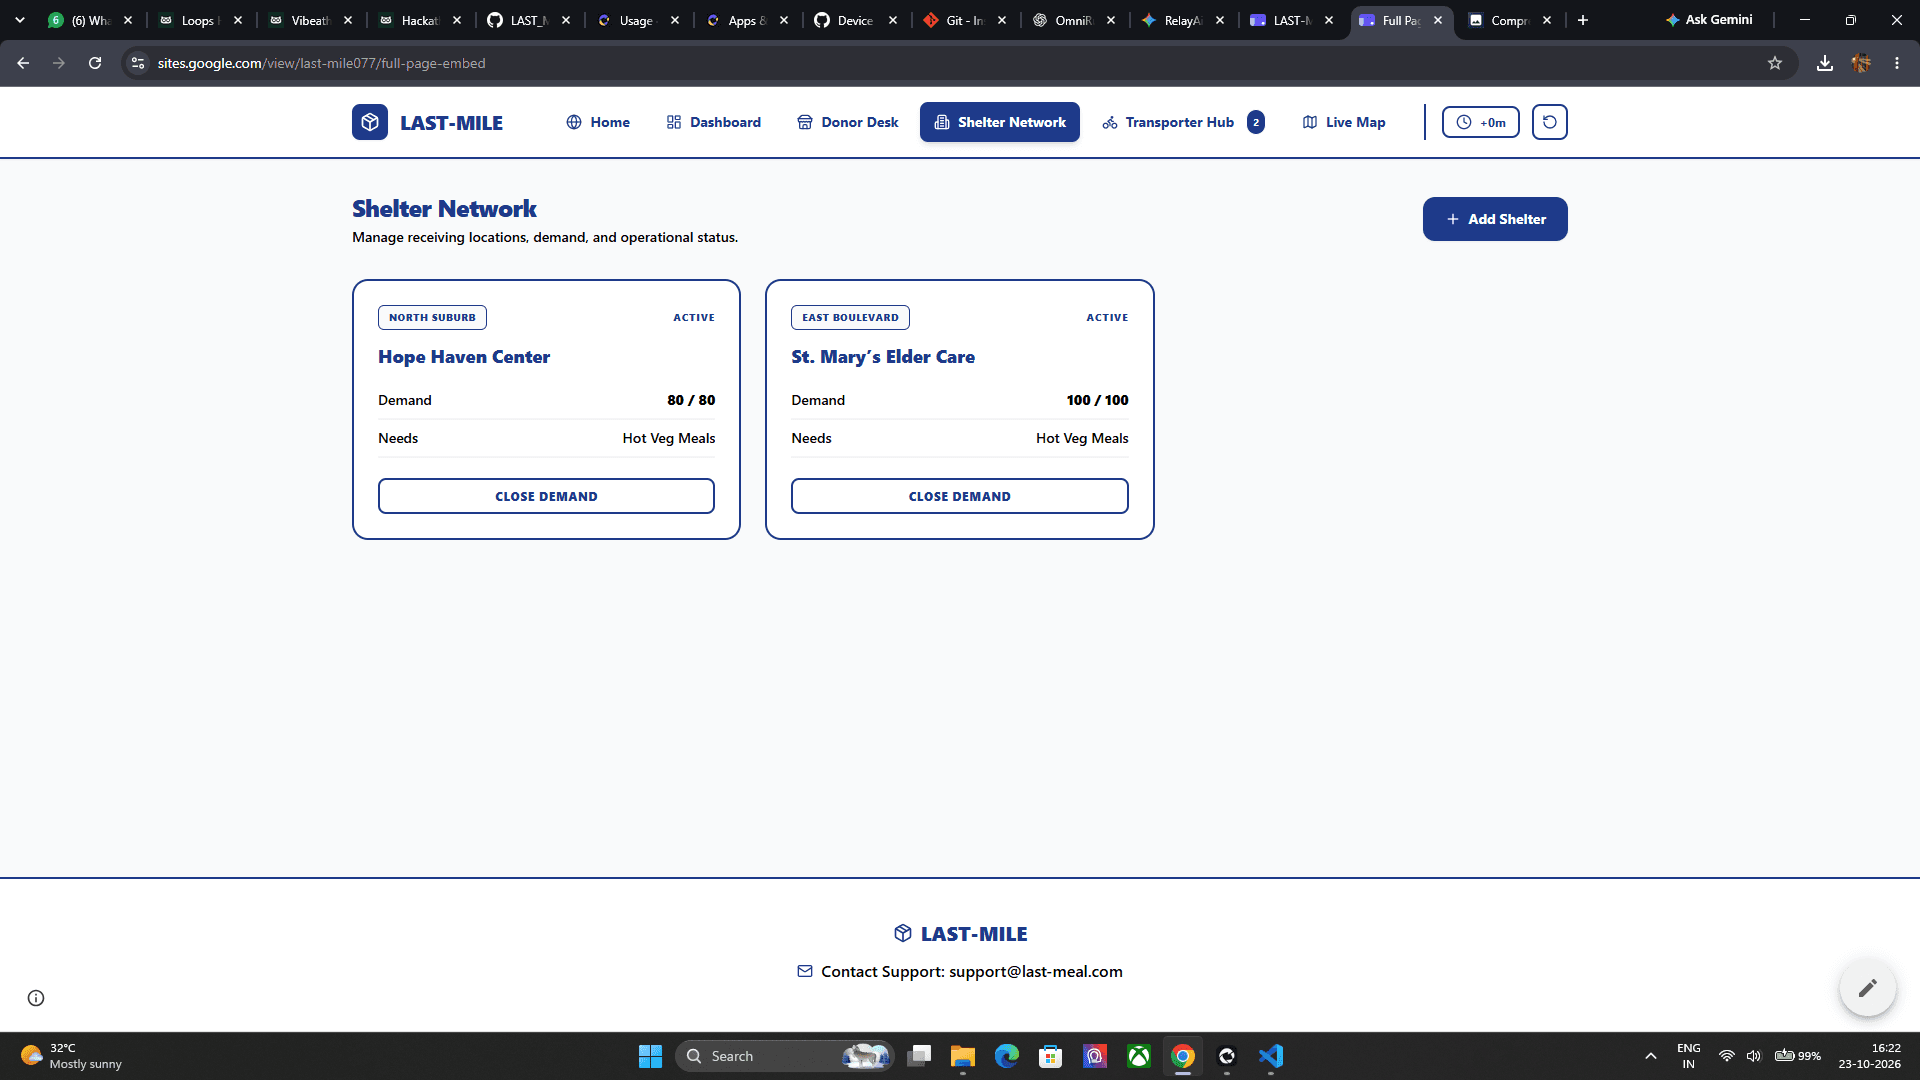The height and width of the screenshot is (1080, 1920).
Task: Open Chrome downloads icon
Action: tap(1825, 63)
